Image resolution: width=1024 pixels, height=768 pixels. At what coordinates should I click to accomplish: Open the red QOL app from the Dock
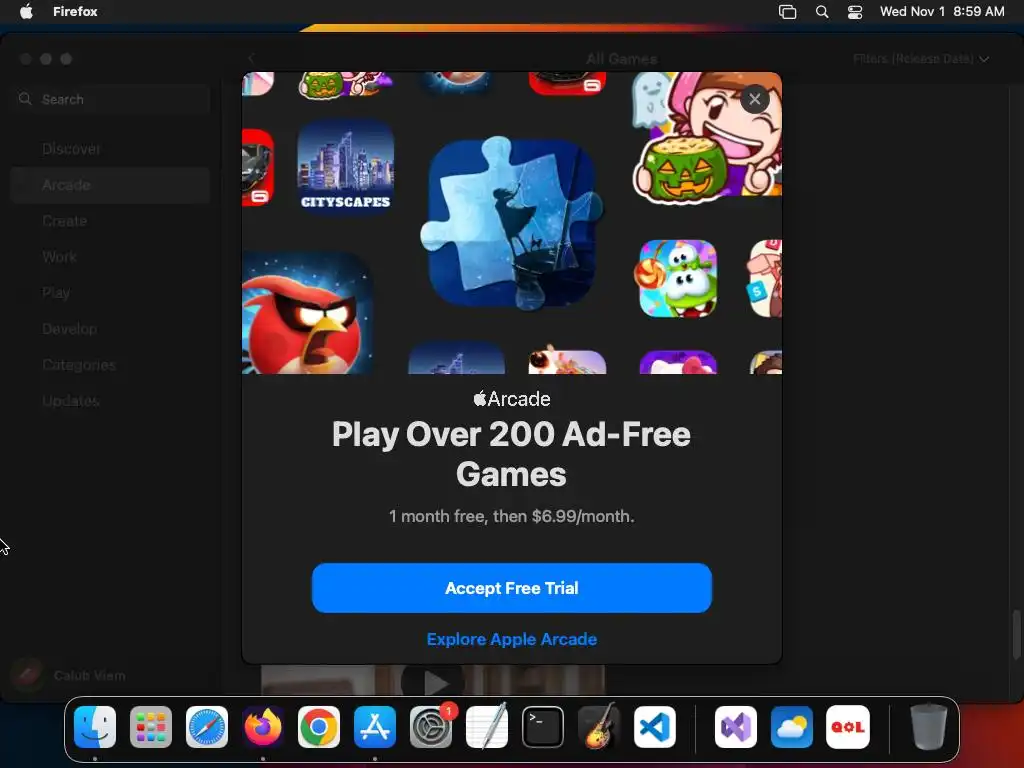point(848,727)
